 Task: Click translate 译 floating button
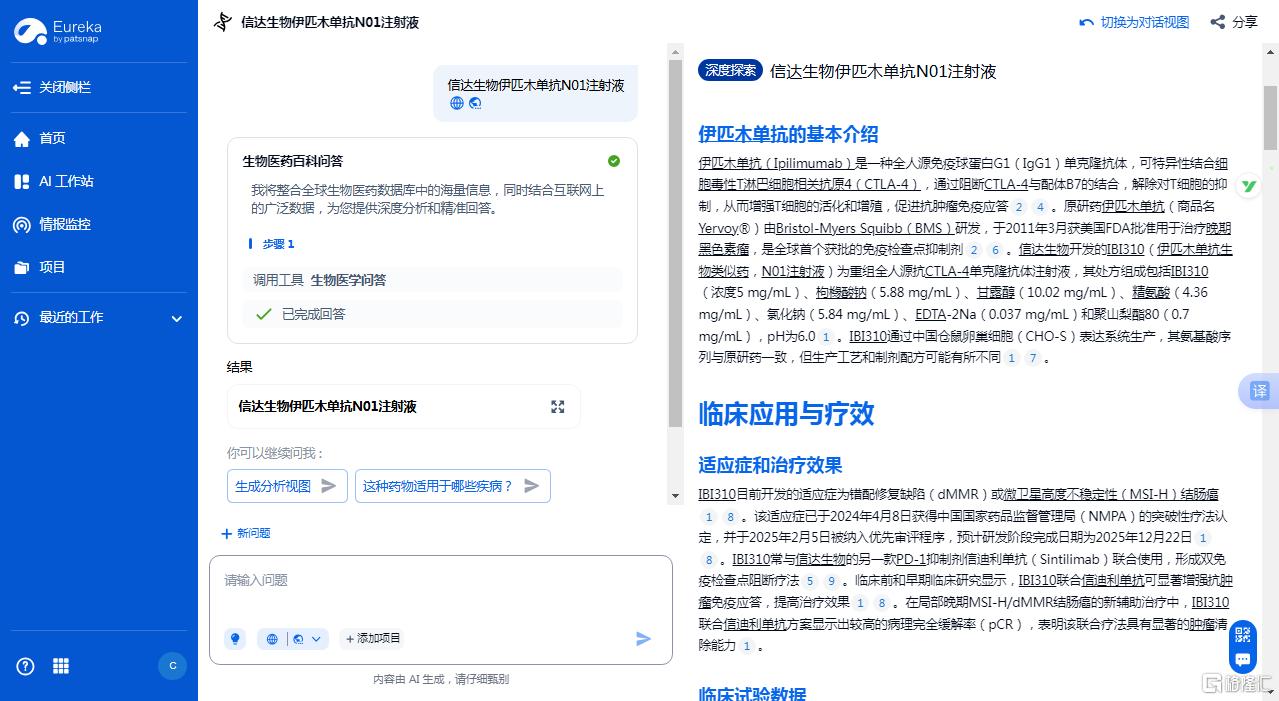(x=1260, y=390)
